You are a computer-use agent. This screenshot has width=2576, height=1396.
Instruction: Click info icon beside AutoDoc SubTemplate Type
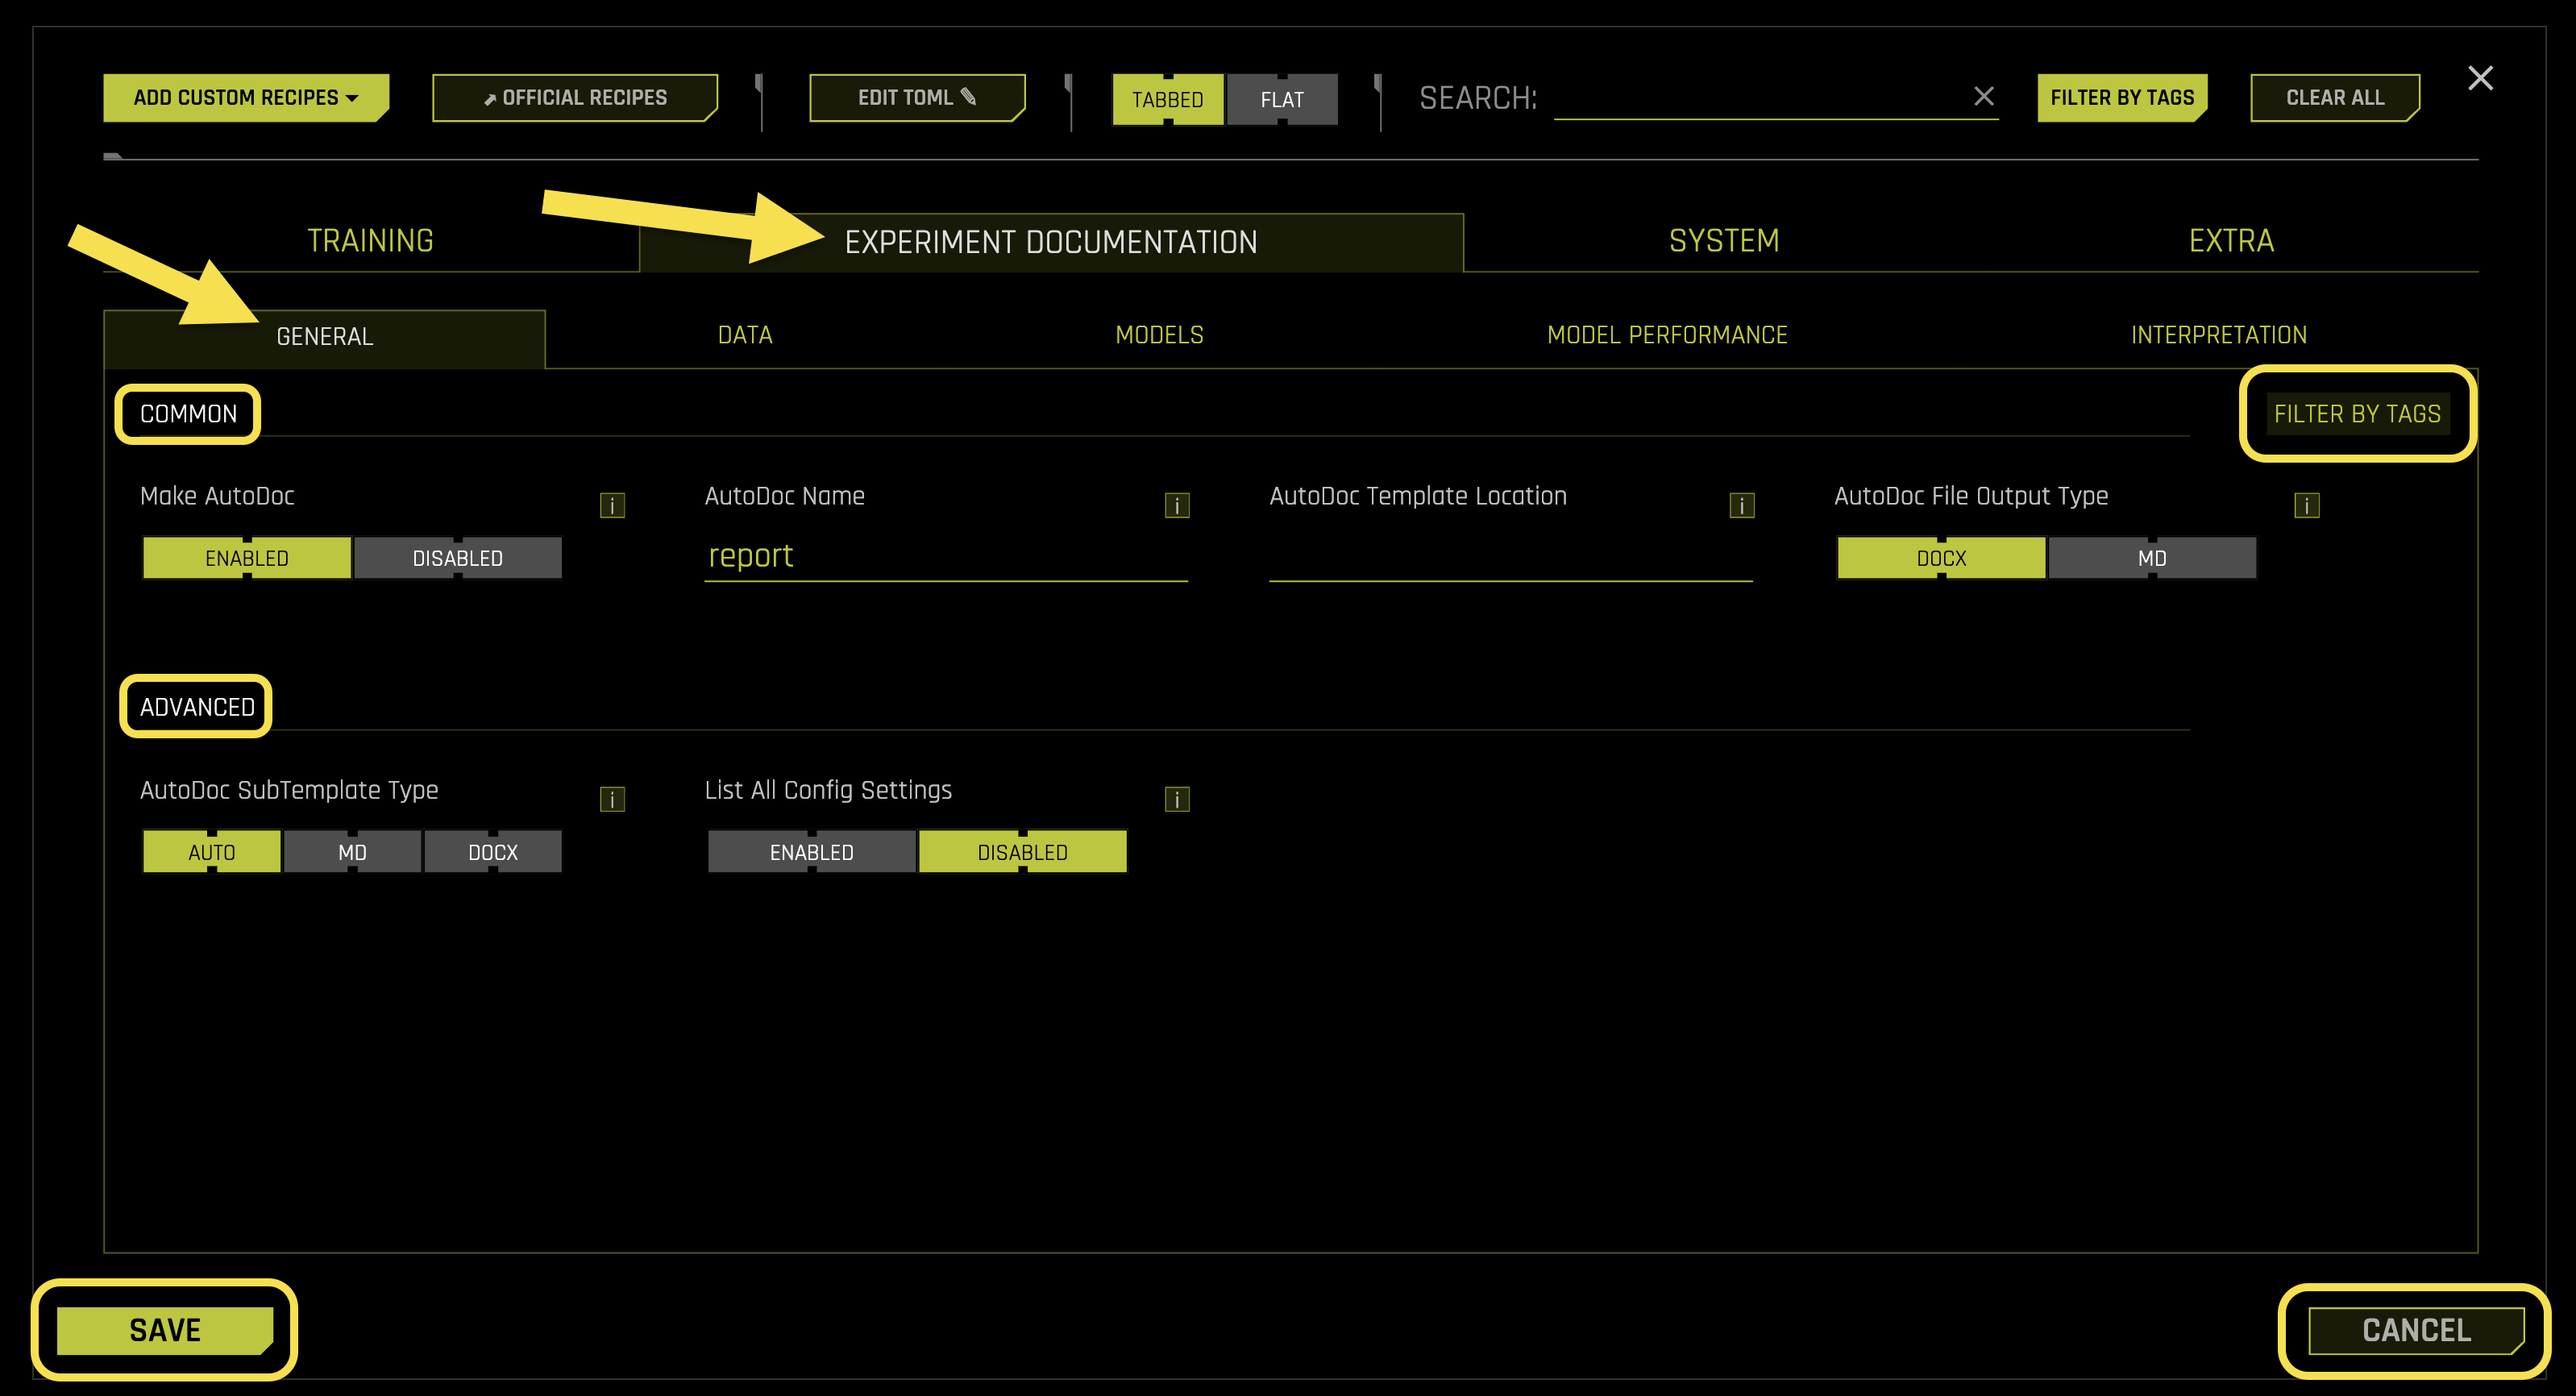(613, 798)
